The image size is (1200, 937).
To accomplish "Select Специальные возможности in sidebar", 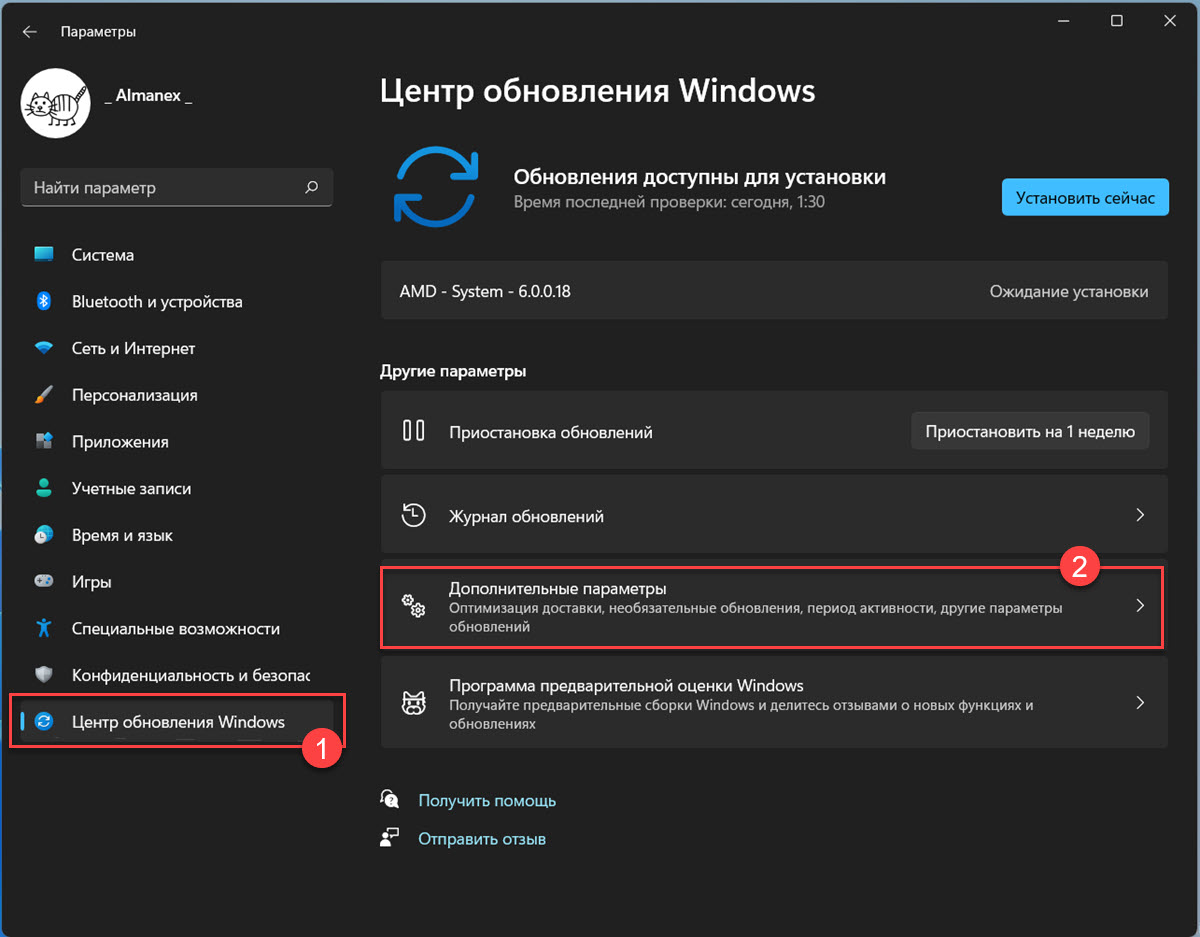I will (177, 628).
